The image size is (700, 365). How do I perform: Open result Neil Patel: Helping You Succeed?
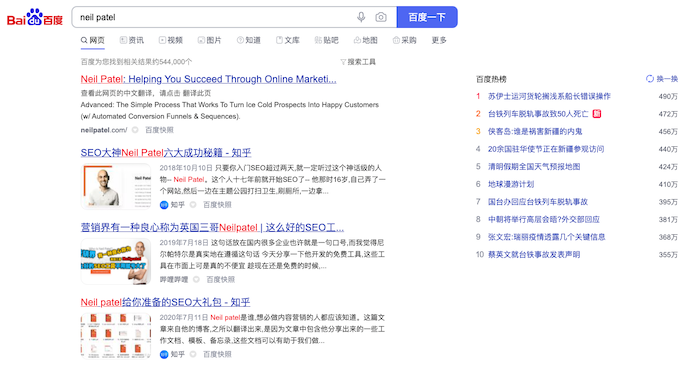(208, 79)
